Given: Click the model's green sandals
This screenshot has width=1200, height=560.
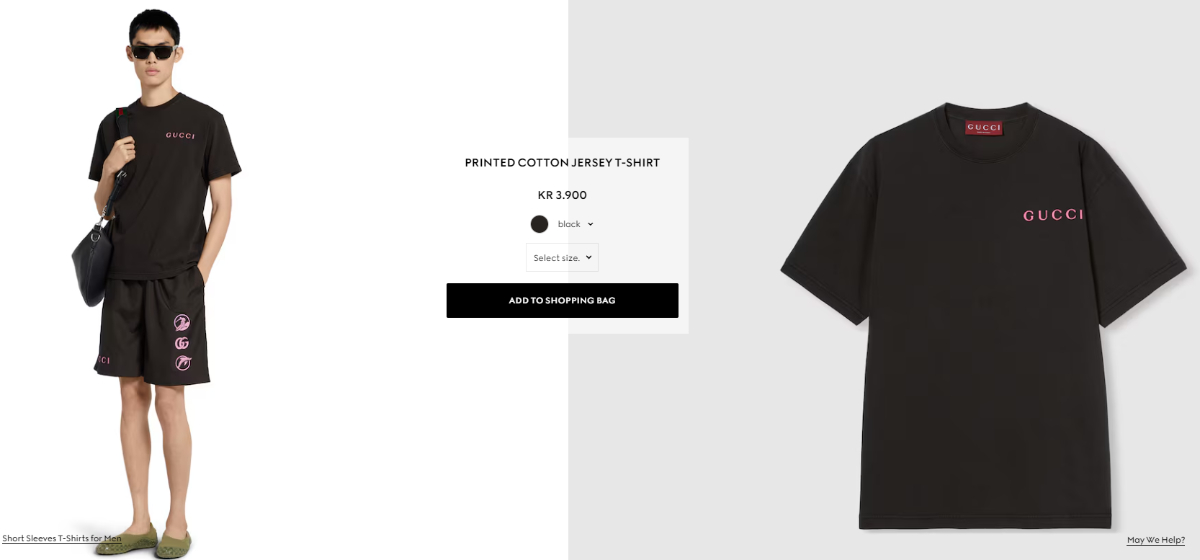Looking at the screenshot, I should [x=153, y=541].
